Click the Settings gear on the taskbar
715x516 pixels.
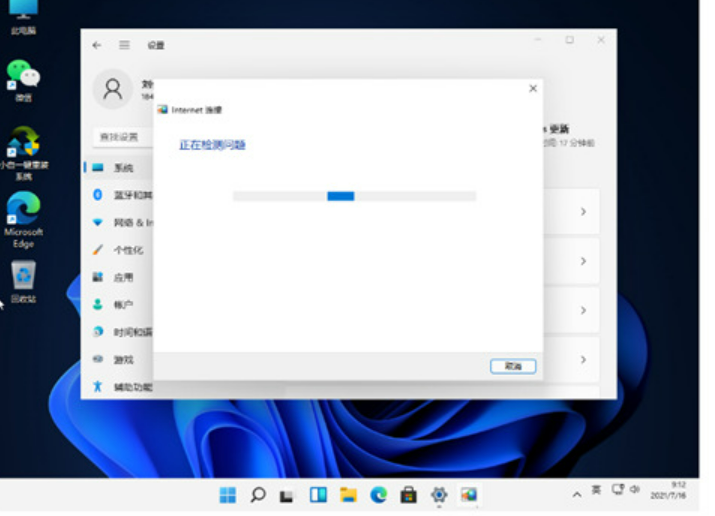coord(438,495)
